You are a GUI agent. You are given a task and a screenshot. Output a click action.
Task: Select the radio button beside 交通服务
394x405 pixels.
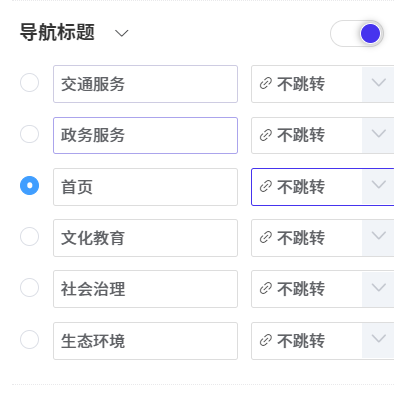pos(29,82)
